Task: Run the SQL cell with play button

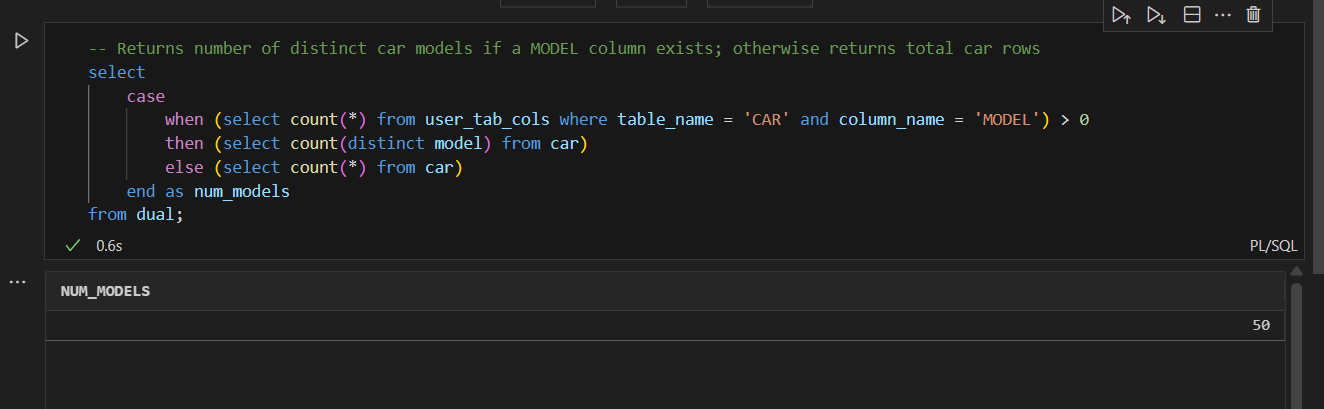Action: pos(21,41)
